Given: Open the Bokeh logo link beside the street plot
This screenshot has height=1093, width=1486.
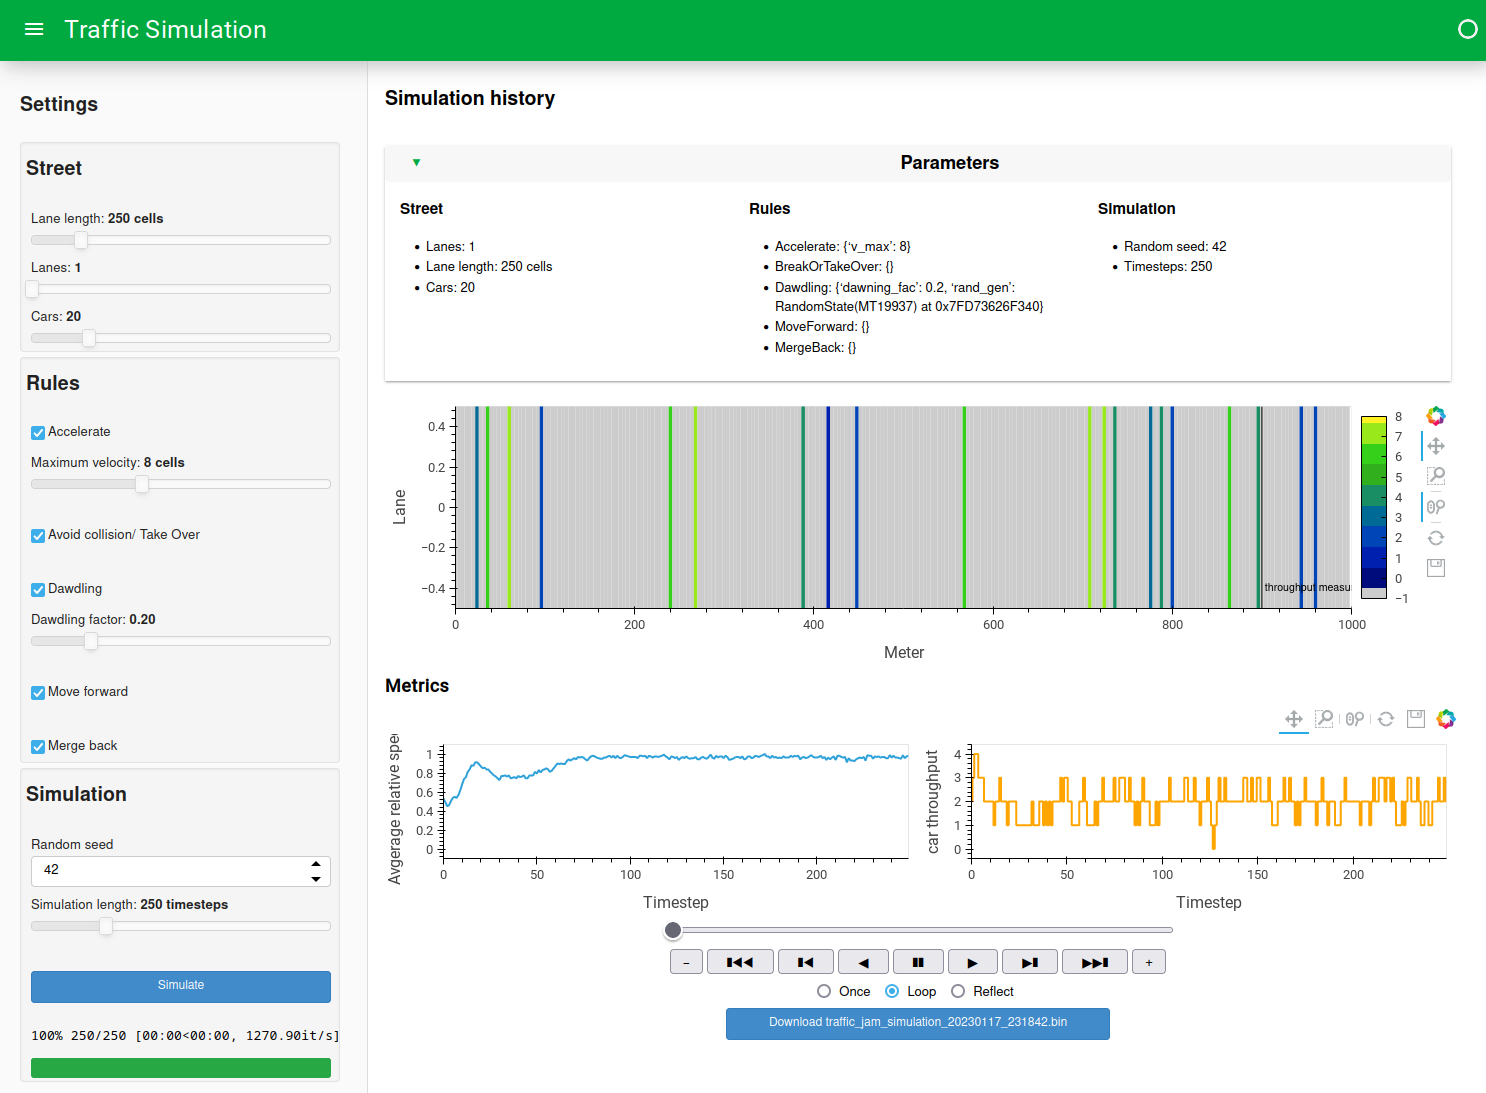Looking at the screenshot, I should tap(1436, 416).
